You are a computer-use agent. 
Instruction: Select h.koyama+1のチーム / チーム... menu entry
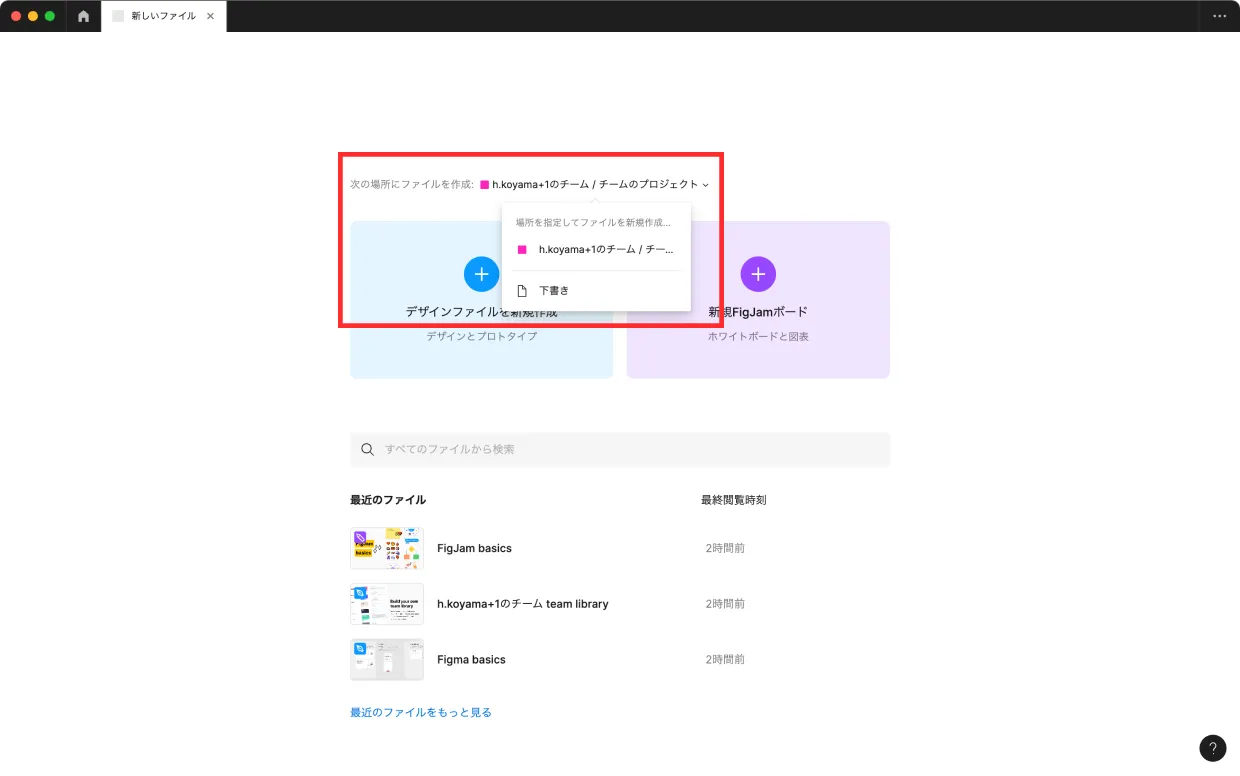597,249
